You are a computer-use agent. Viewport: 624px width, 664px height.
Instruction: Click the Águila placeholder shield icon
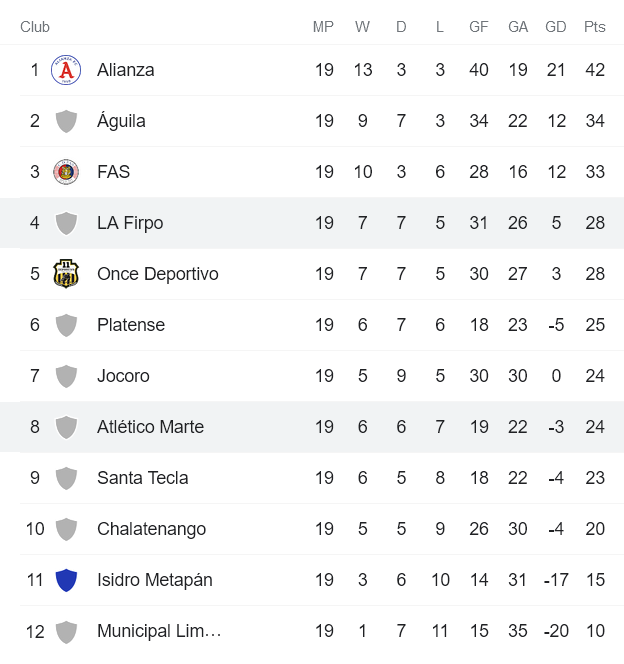(66, 121)
